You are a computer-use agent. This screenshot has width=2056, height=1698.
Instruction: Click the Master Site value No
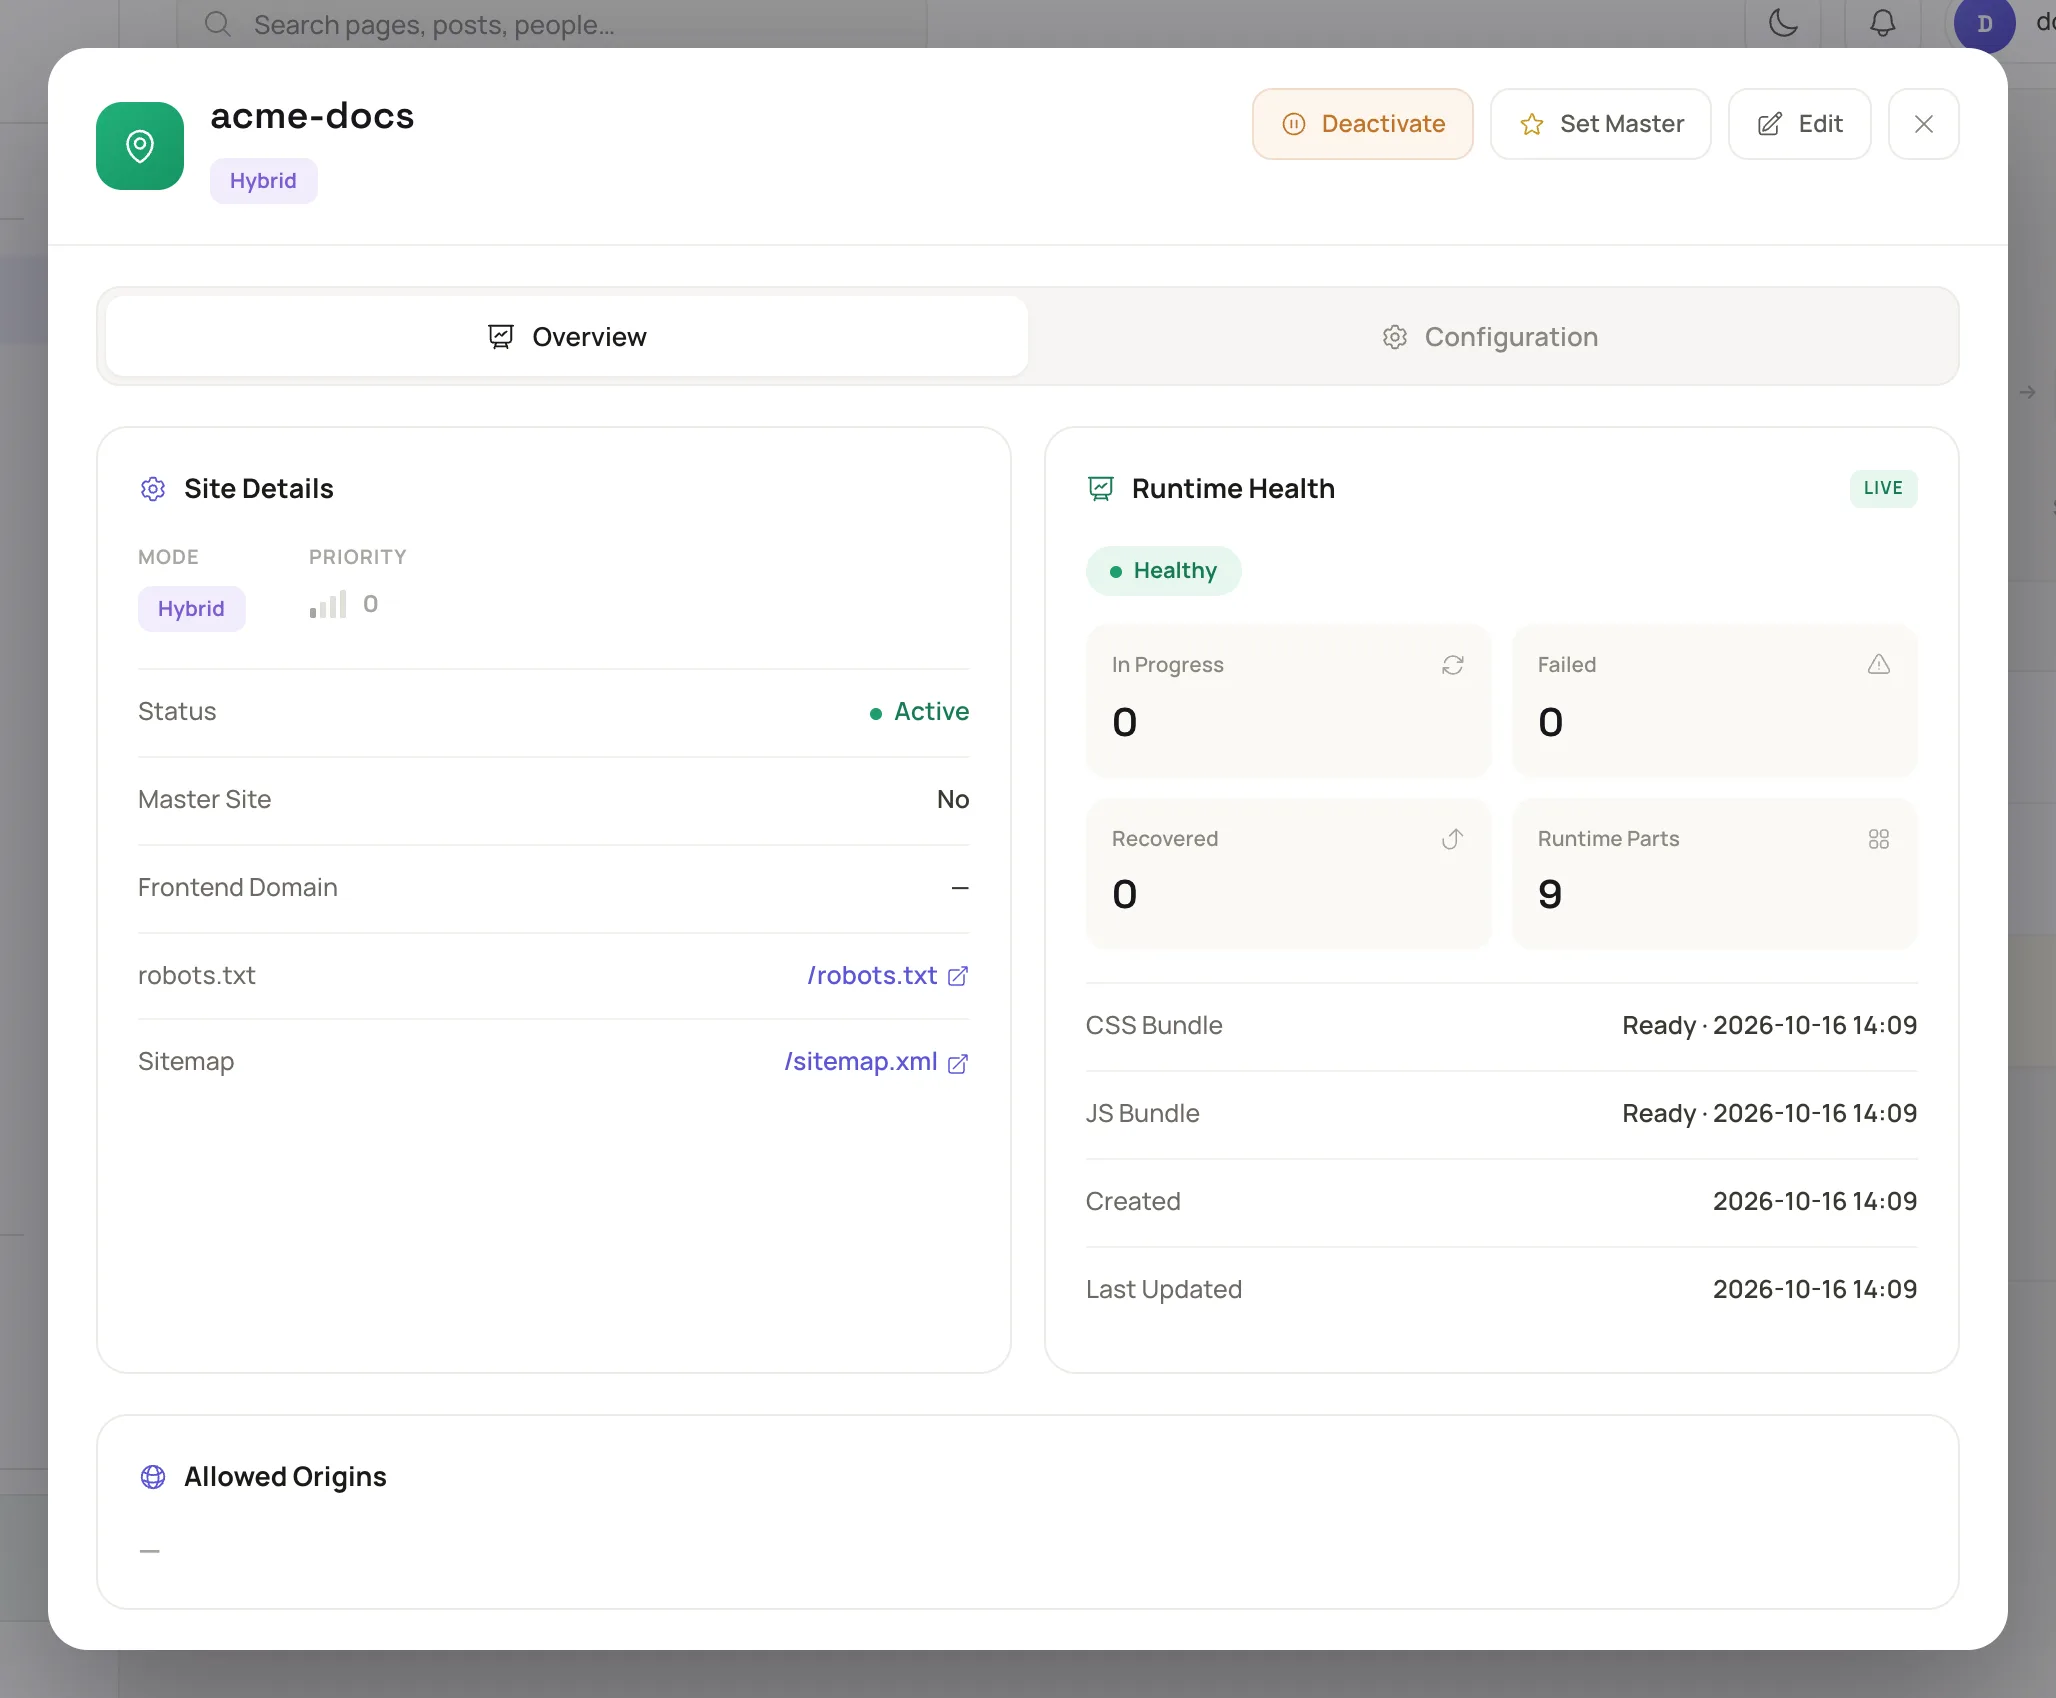point(953,800)
